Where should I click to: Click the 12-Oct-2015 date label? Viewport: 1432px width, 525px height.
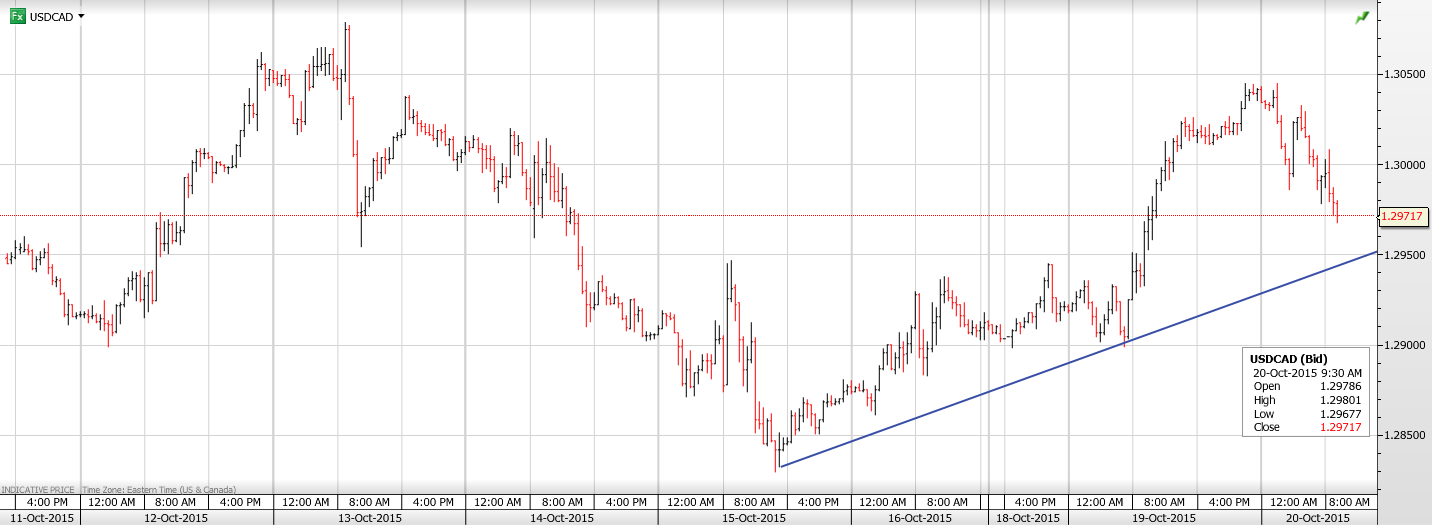(x=176, y=518)
